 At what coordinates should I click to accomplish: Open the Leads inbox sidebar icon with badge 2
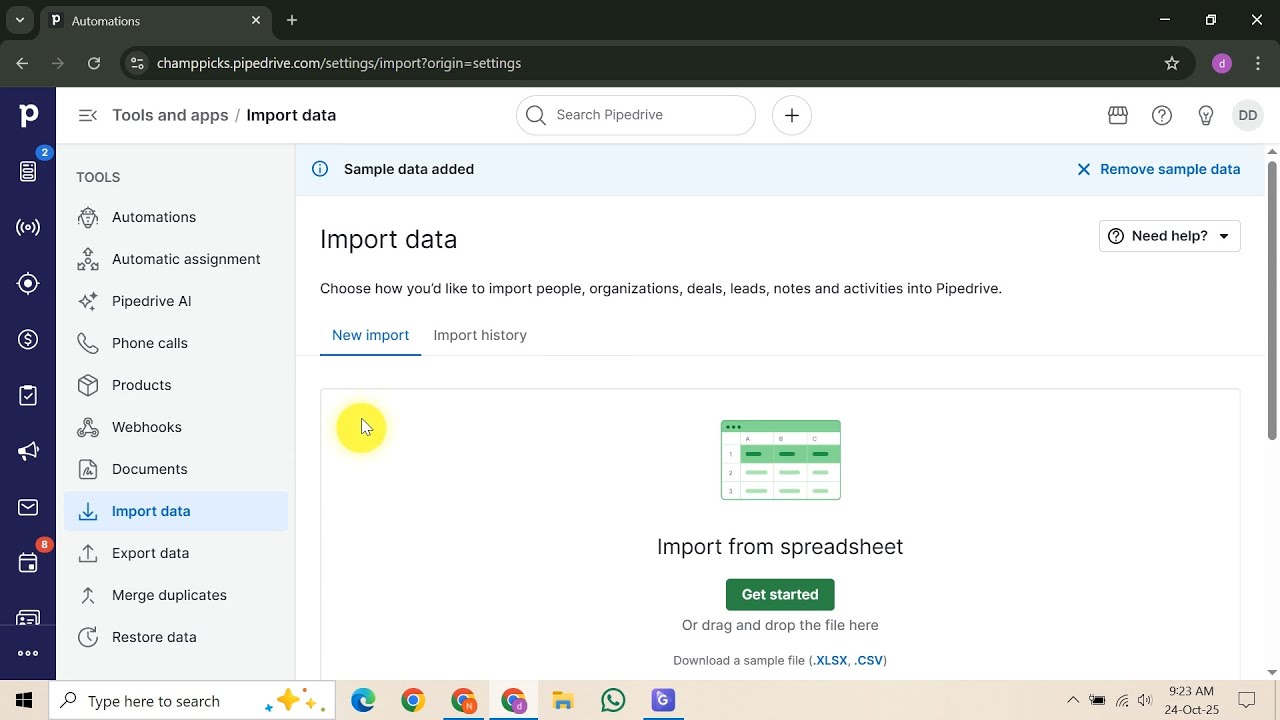(28, 171)
